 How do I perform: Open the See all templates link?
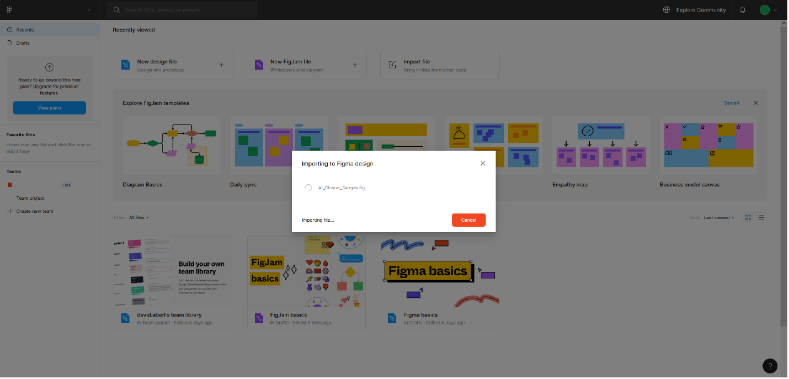point(731,103)
